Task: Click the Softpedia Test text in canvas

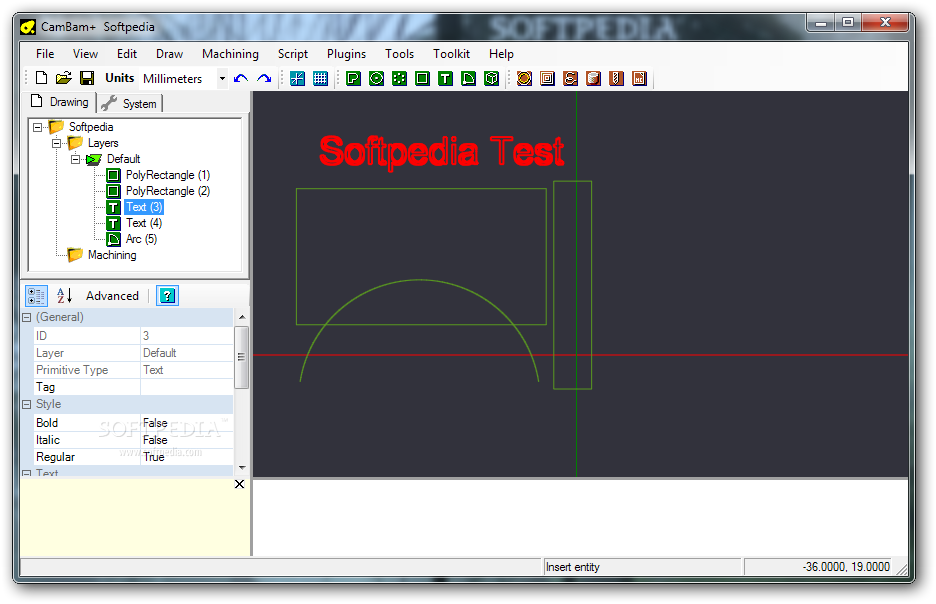Action: 441,152
